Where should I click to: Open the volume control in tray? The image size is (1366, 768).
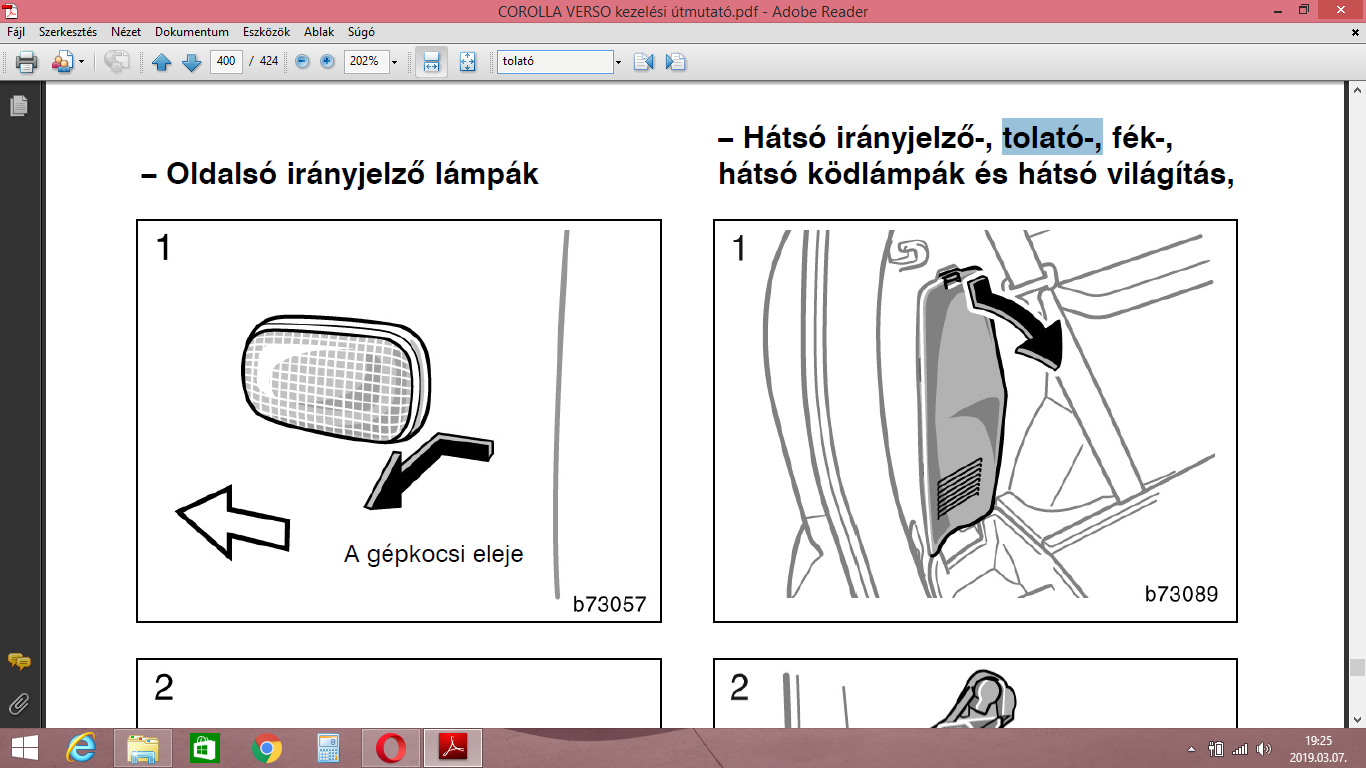1265,748
